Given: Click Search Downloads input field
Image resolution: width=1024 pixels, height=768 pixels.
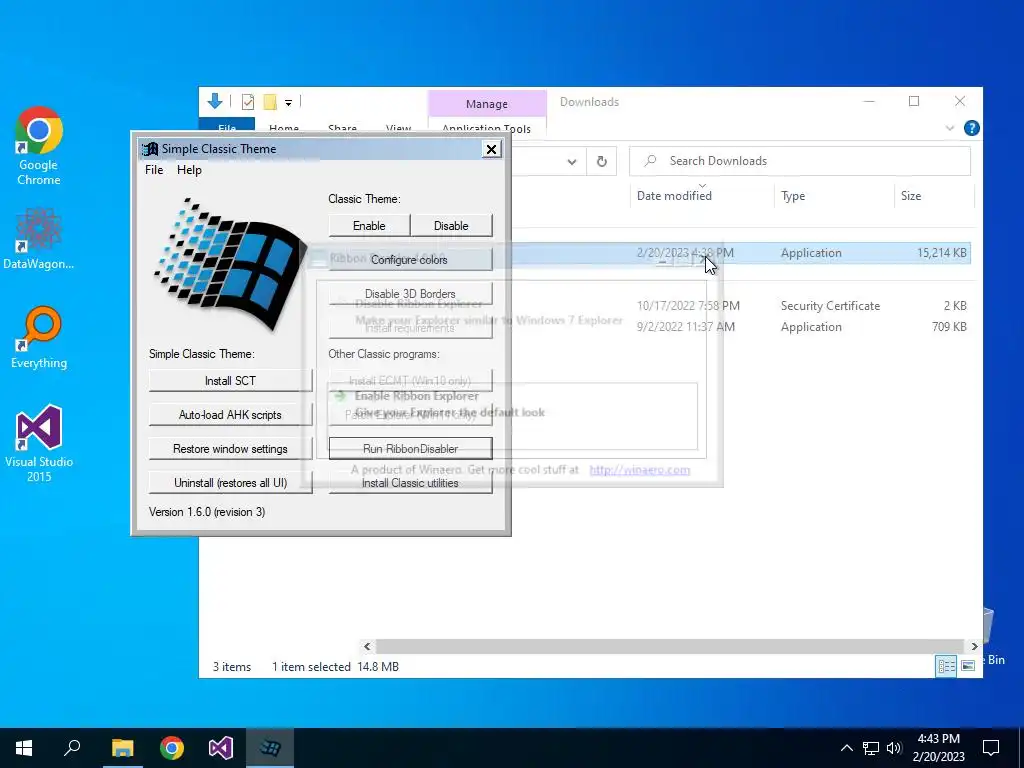Looking at the screenshot, I should [799, 161].
